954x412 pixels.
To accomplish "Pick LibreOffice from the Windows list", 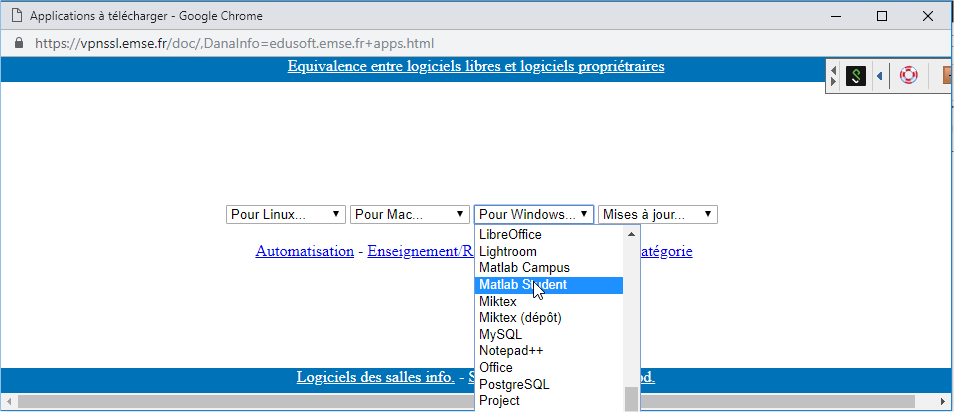I will point(510,235).
